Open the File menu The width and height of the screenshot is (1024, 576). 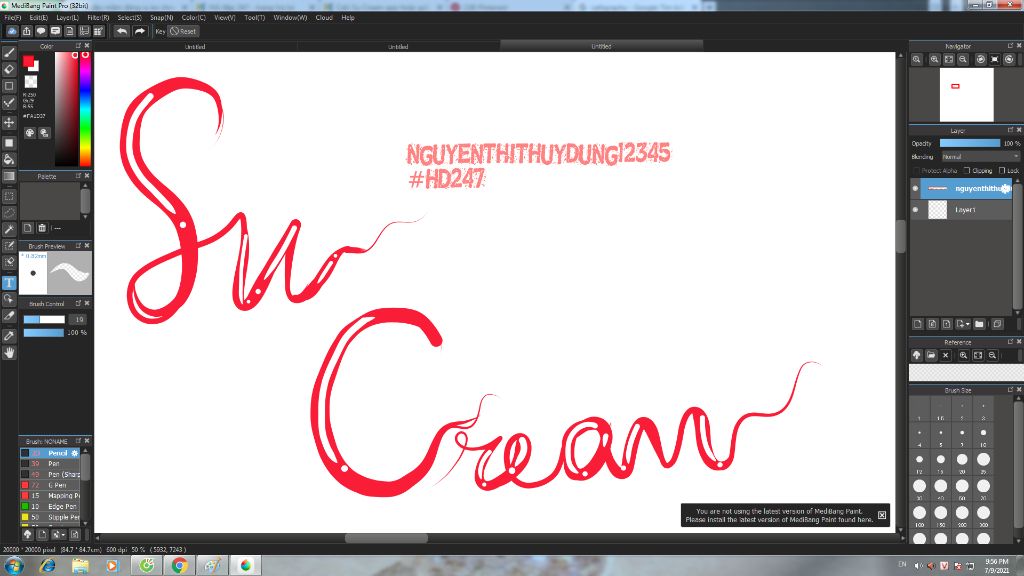(x=12, y=18)
